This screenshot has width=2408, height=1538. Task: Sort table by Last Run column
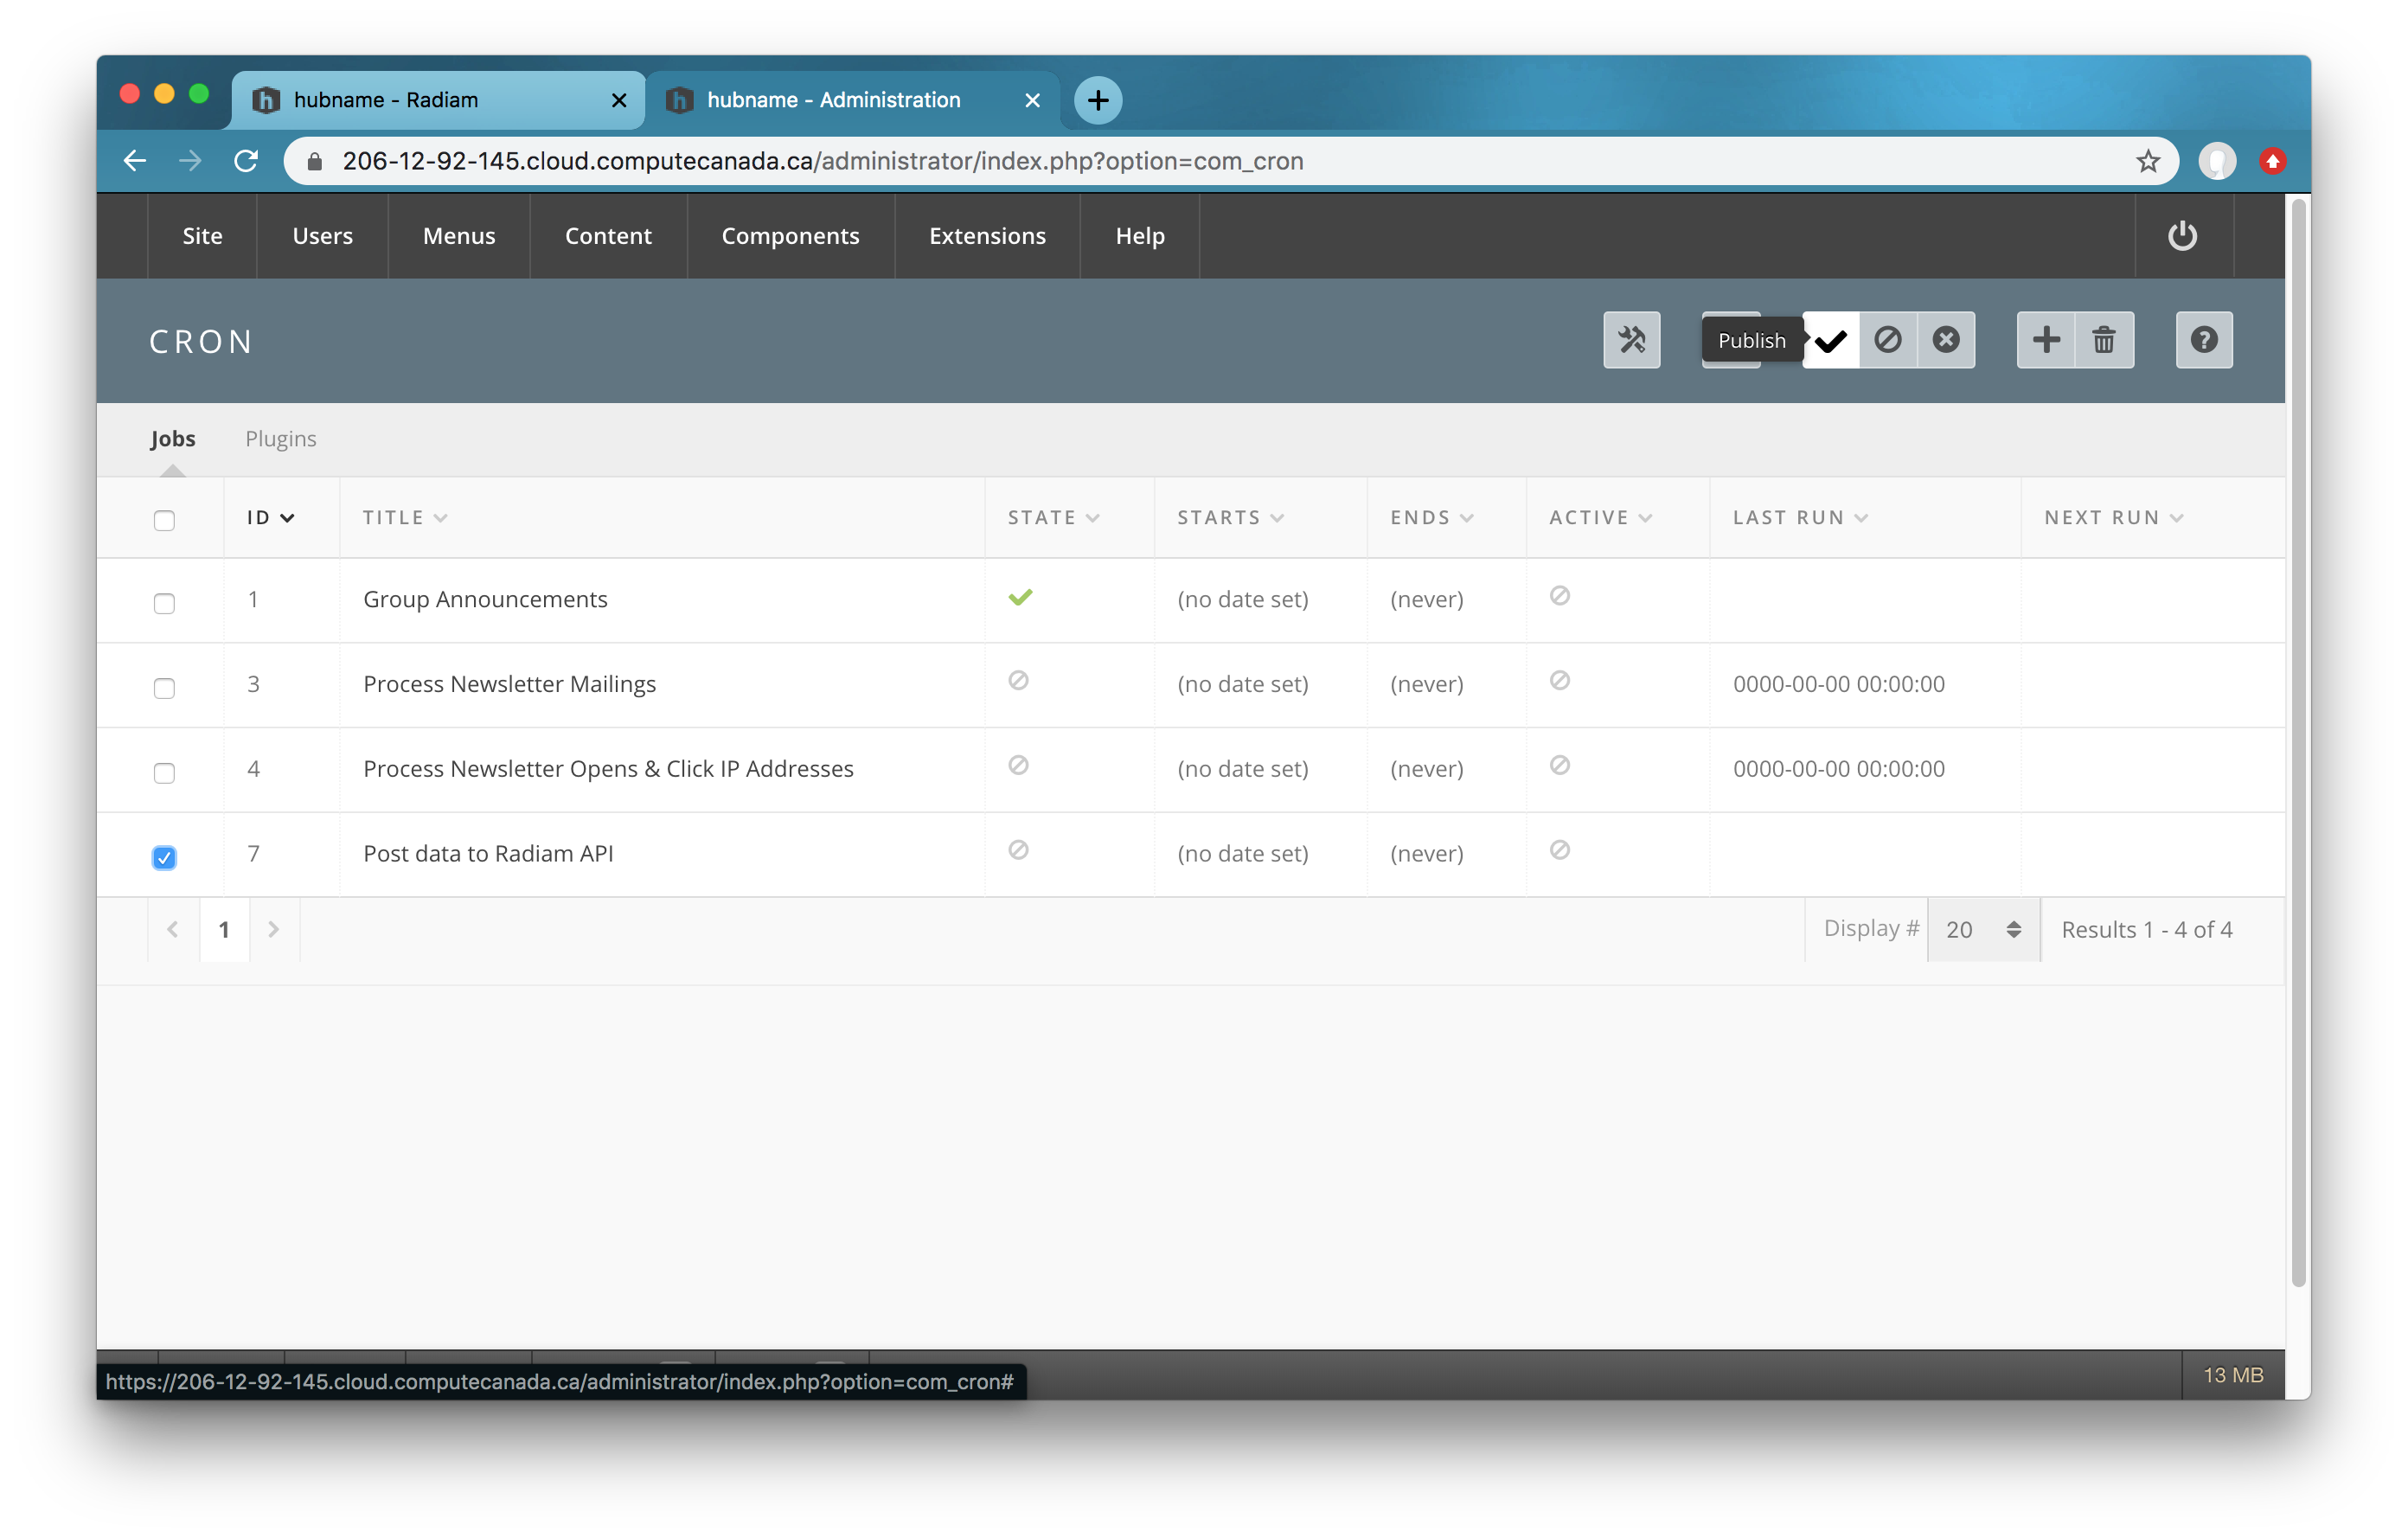(1800, 518)
